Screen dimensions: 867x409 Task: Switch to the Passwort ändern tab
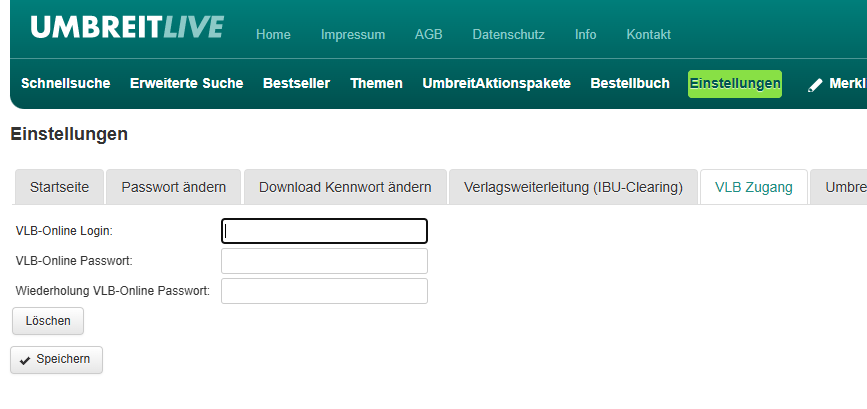pos(173,187)
